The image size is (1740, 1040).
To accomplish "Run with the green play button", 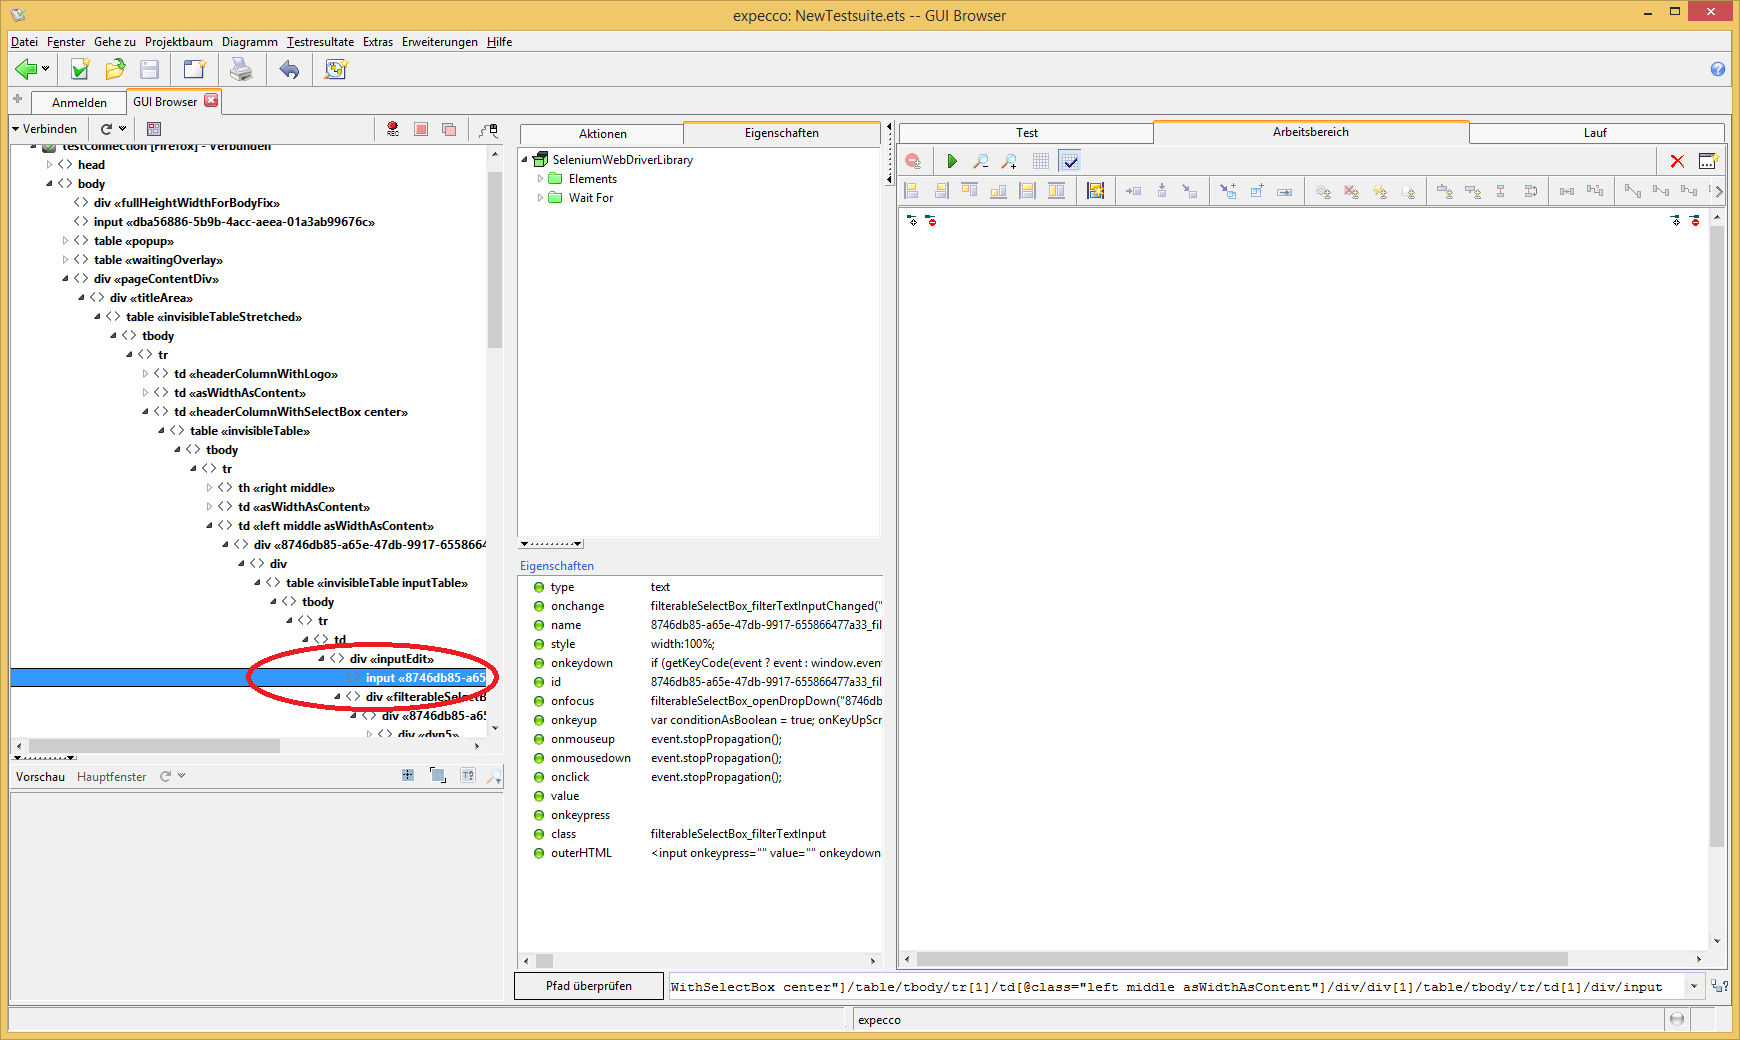I will click(x=952, y=161).
